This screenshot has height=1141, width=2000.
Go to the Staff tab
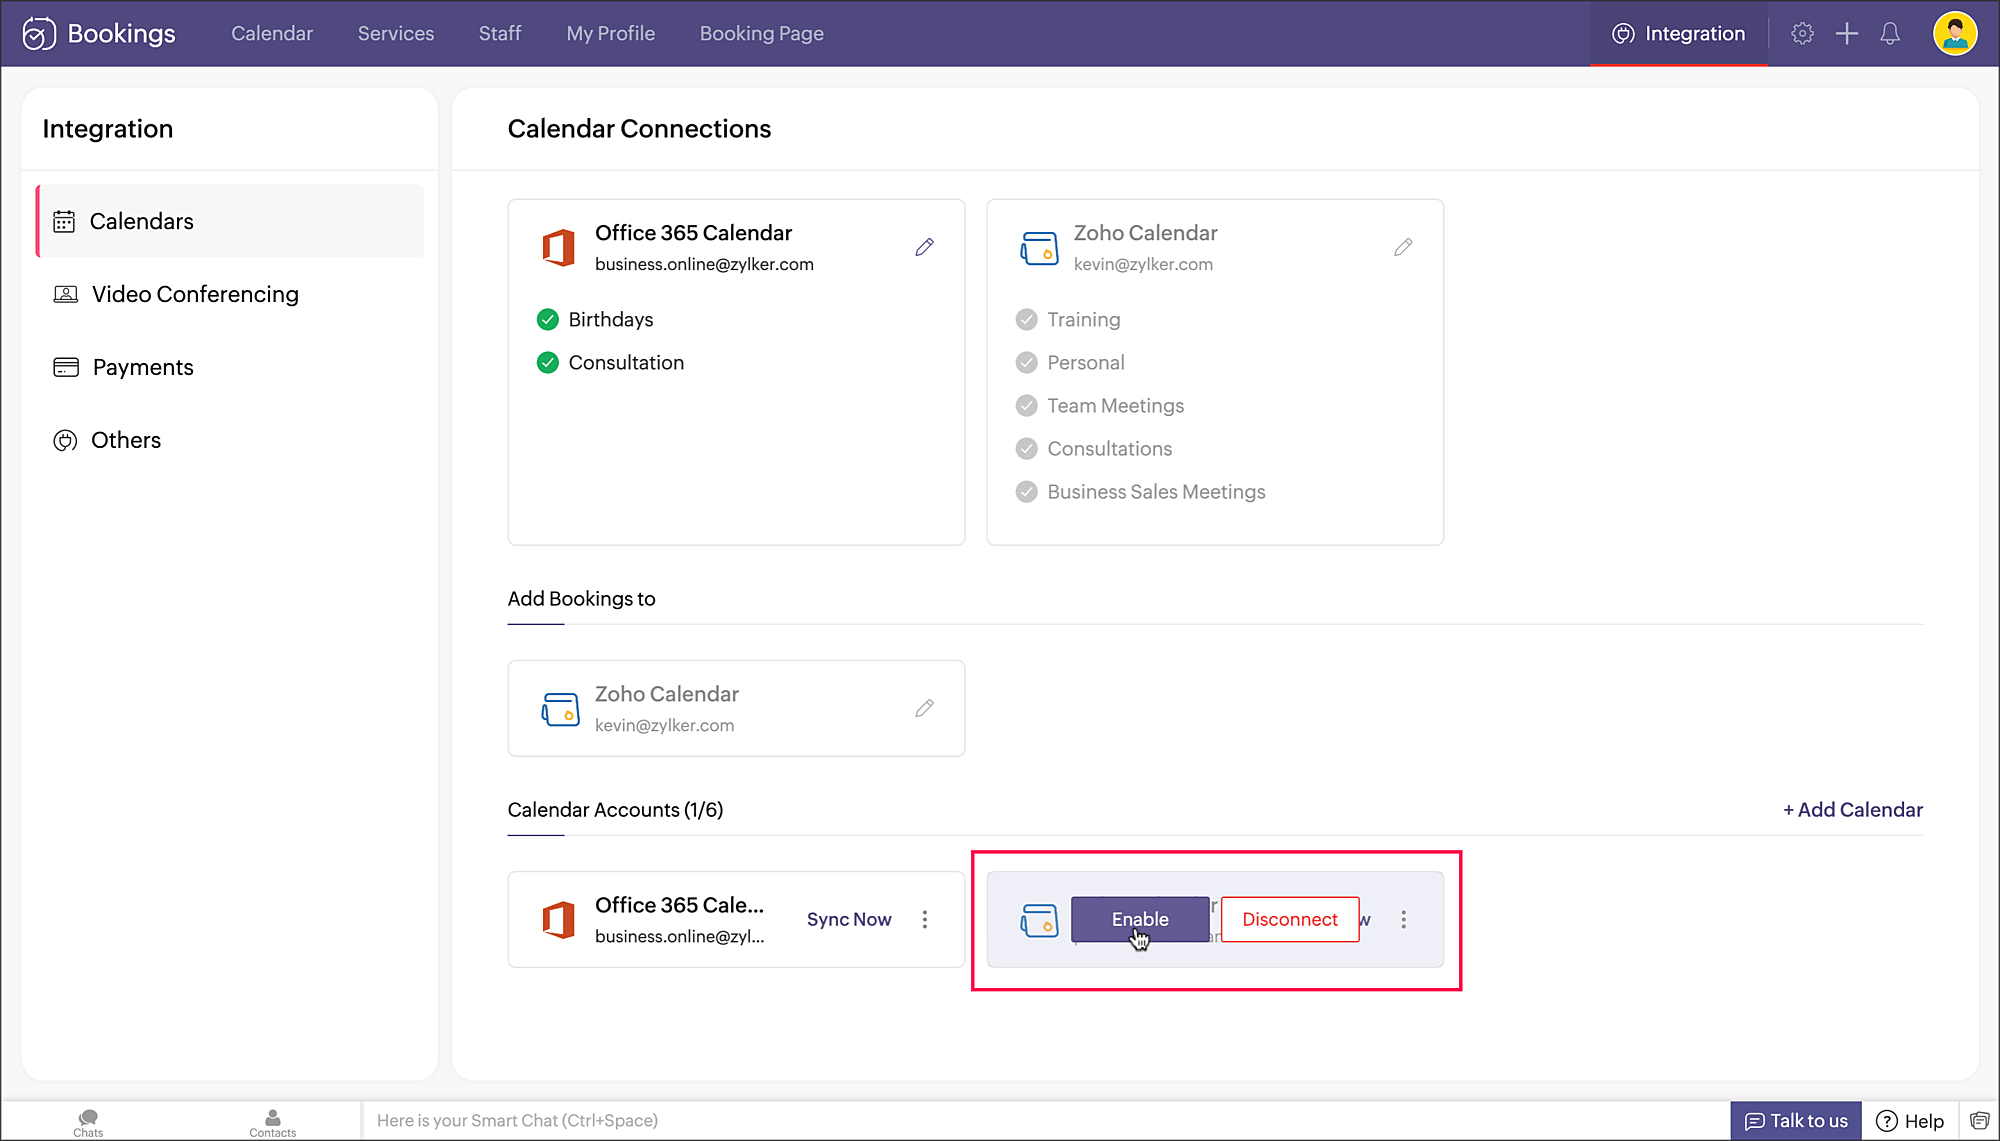(500, 33)
